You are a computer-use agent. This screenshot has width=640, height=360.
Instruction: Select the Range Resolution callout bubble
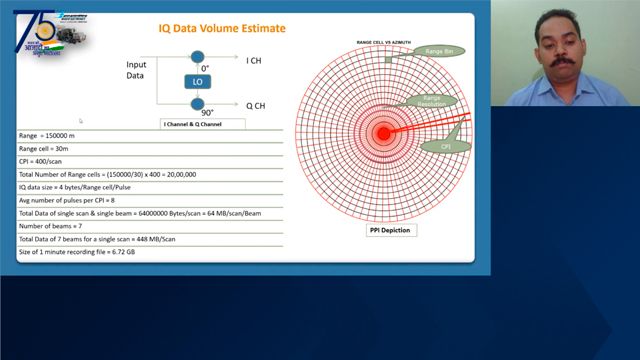tap(432, 101)
